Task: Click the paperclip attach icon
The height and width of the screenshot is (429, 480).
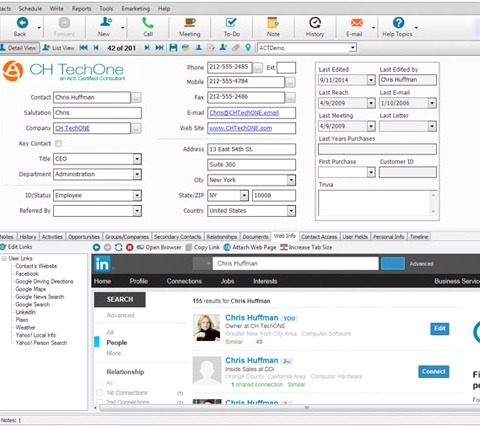Action: point(236,48)
